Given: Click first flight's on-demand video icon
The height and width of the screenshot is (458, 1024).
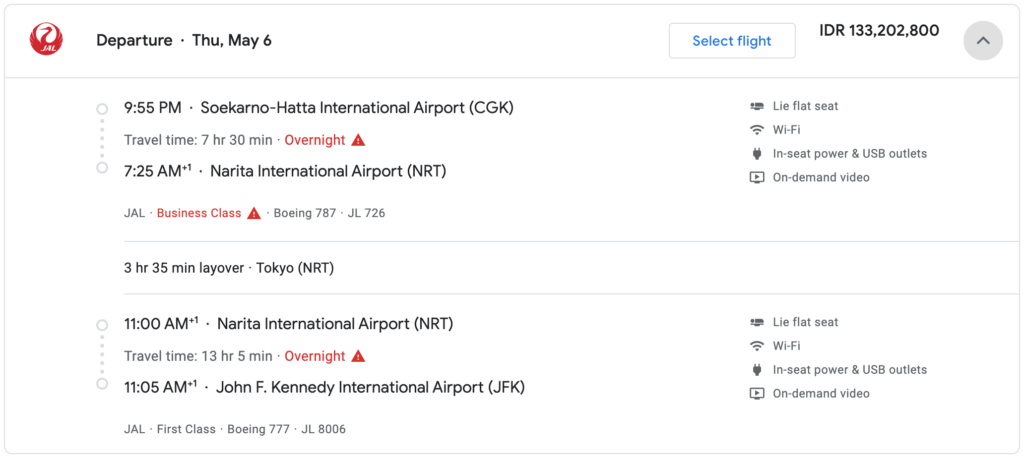Looking at the screenshot, I should pos(757,178).
